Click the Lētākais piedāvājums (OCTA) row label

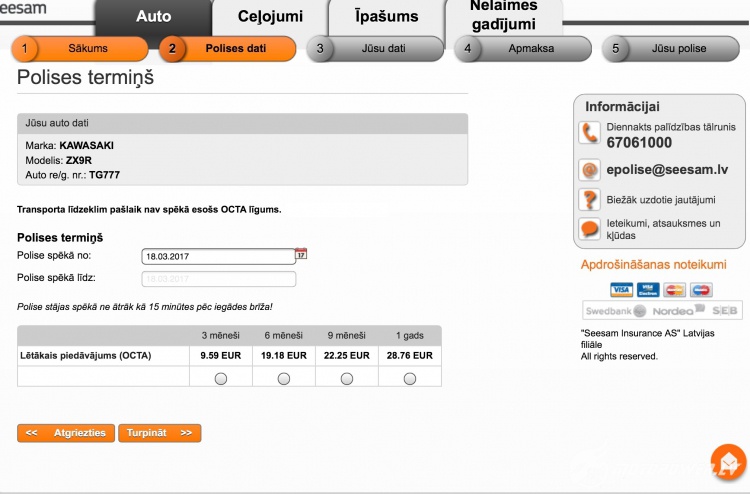pyautogui.click(x=86, y=356)
